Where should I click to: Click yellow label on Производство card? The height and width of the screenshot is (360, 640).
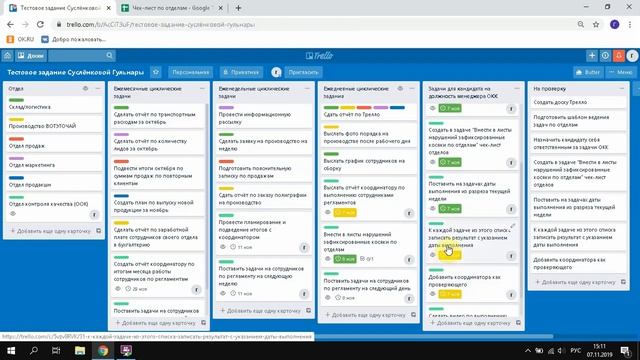click(16, 120)
